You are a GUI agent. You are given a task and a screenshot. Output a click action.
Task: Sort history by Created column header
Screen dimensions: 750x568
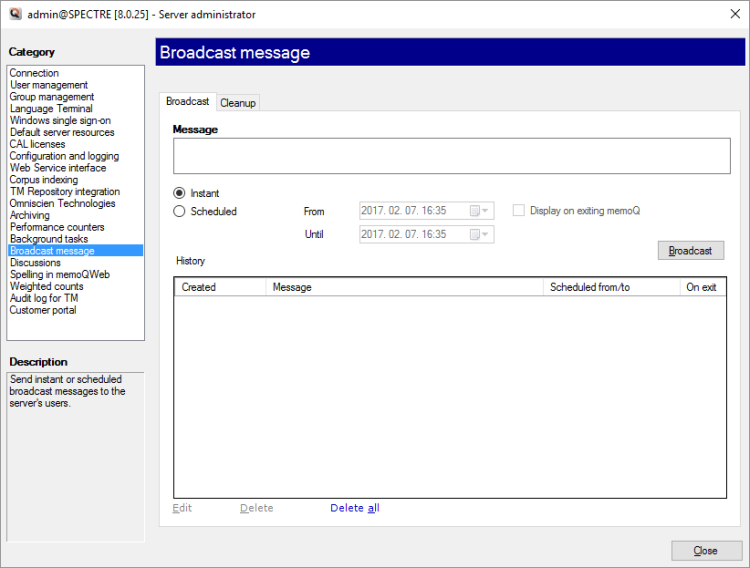220,287
